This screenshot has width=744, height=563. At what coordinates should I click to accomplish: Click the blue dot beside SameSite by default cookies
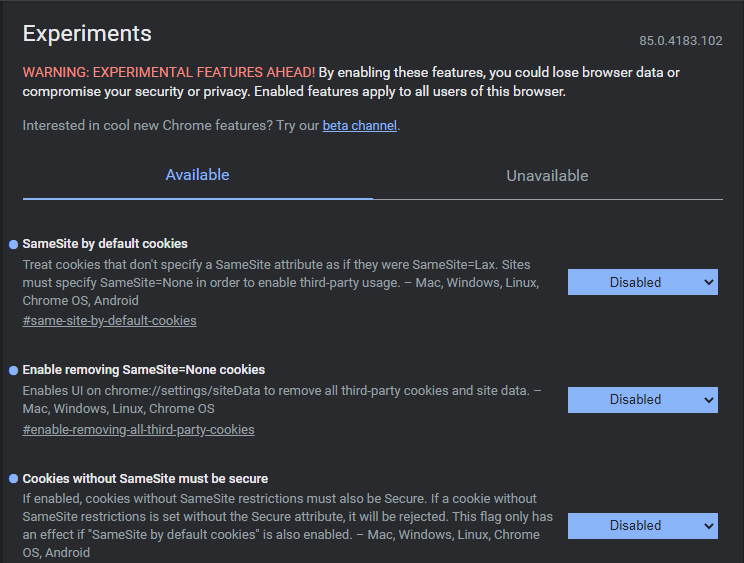[x=13, y=244]
